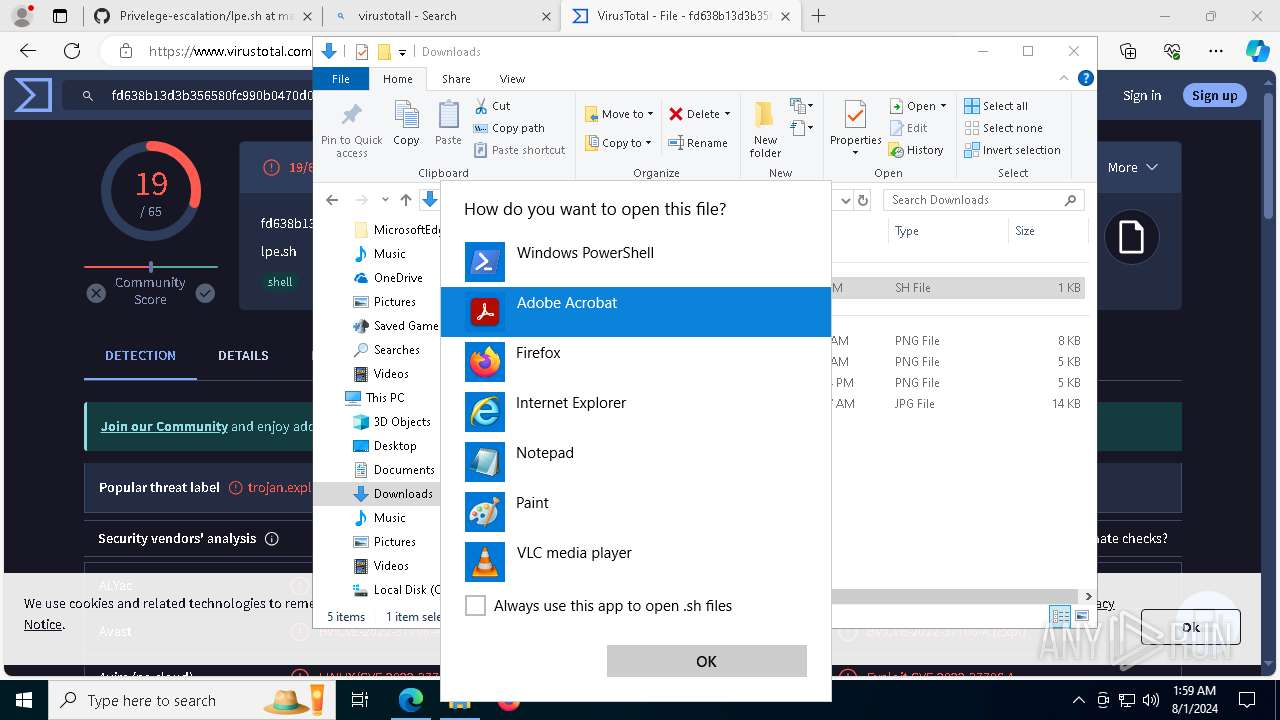The width and height of the screenshot is (1280, 720).
Task: Select Paint in the open-with list
Action: click(x=636, y=512)
